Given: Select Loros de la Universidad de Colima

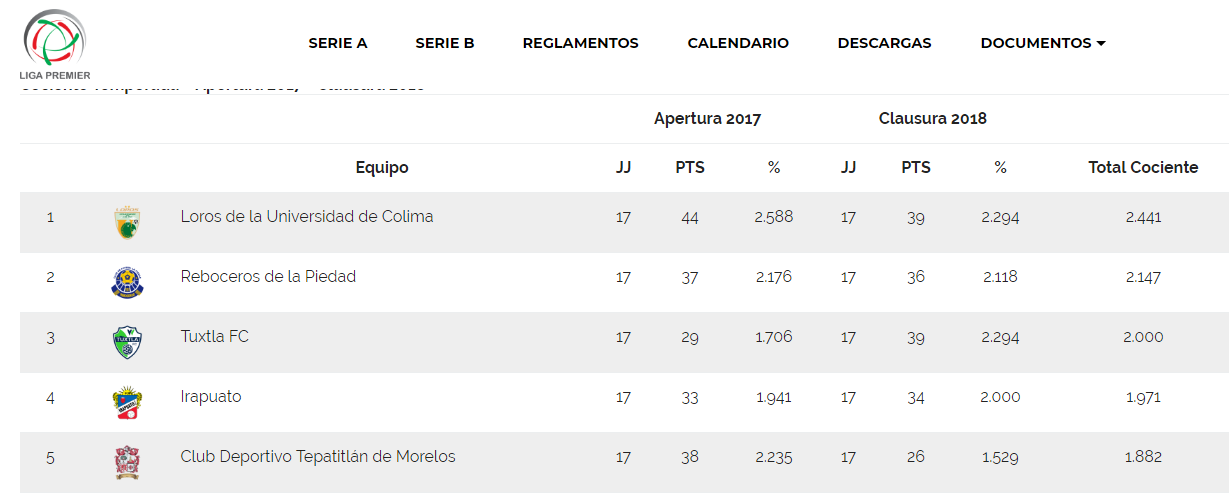Looking at the screenshot, I should pyautogui.click(x=307, y=217).
